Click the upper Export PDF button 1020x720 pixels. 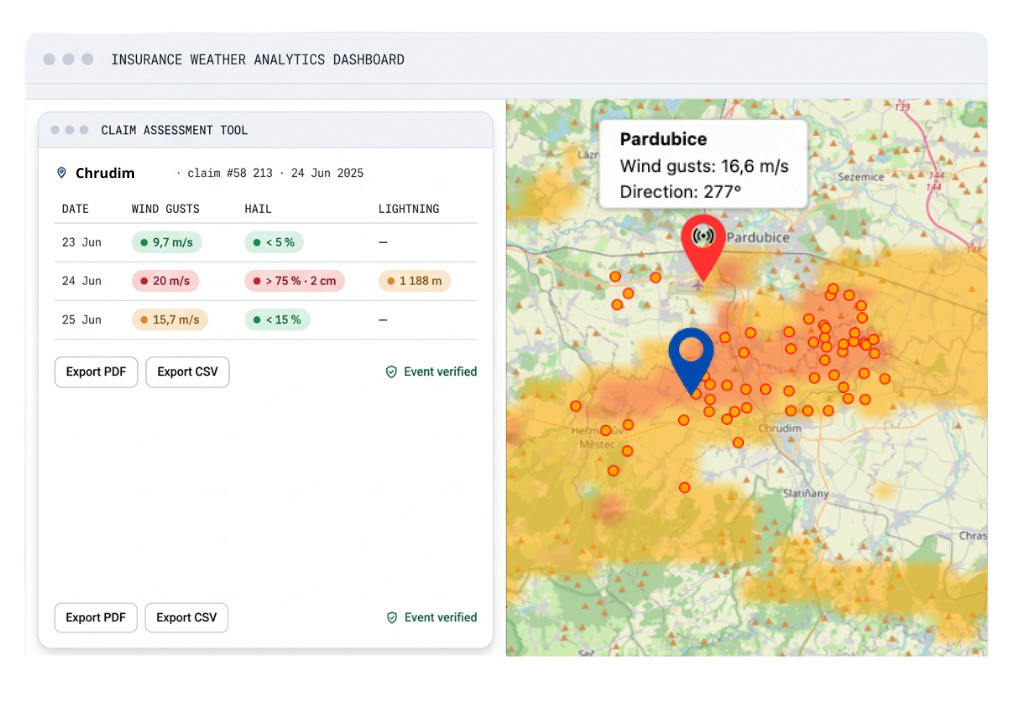[x=96, y=372]
